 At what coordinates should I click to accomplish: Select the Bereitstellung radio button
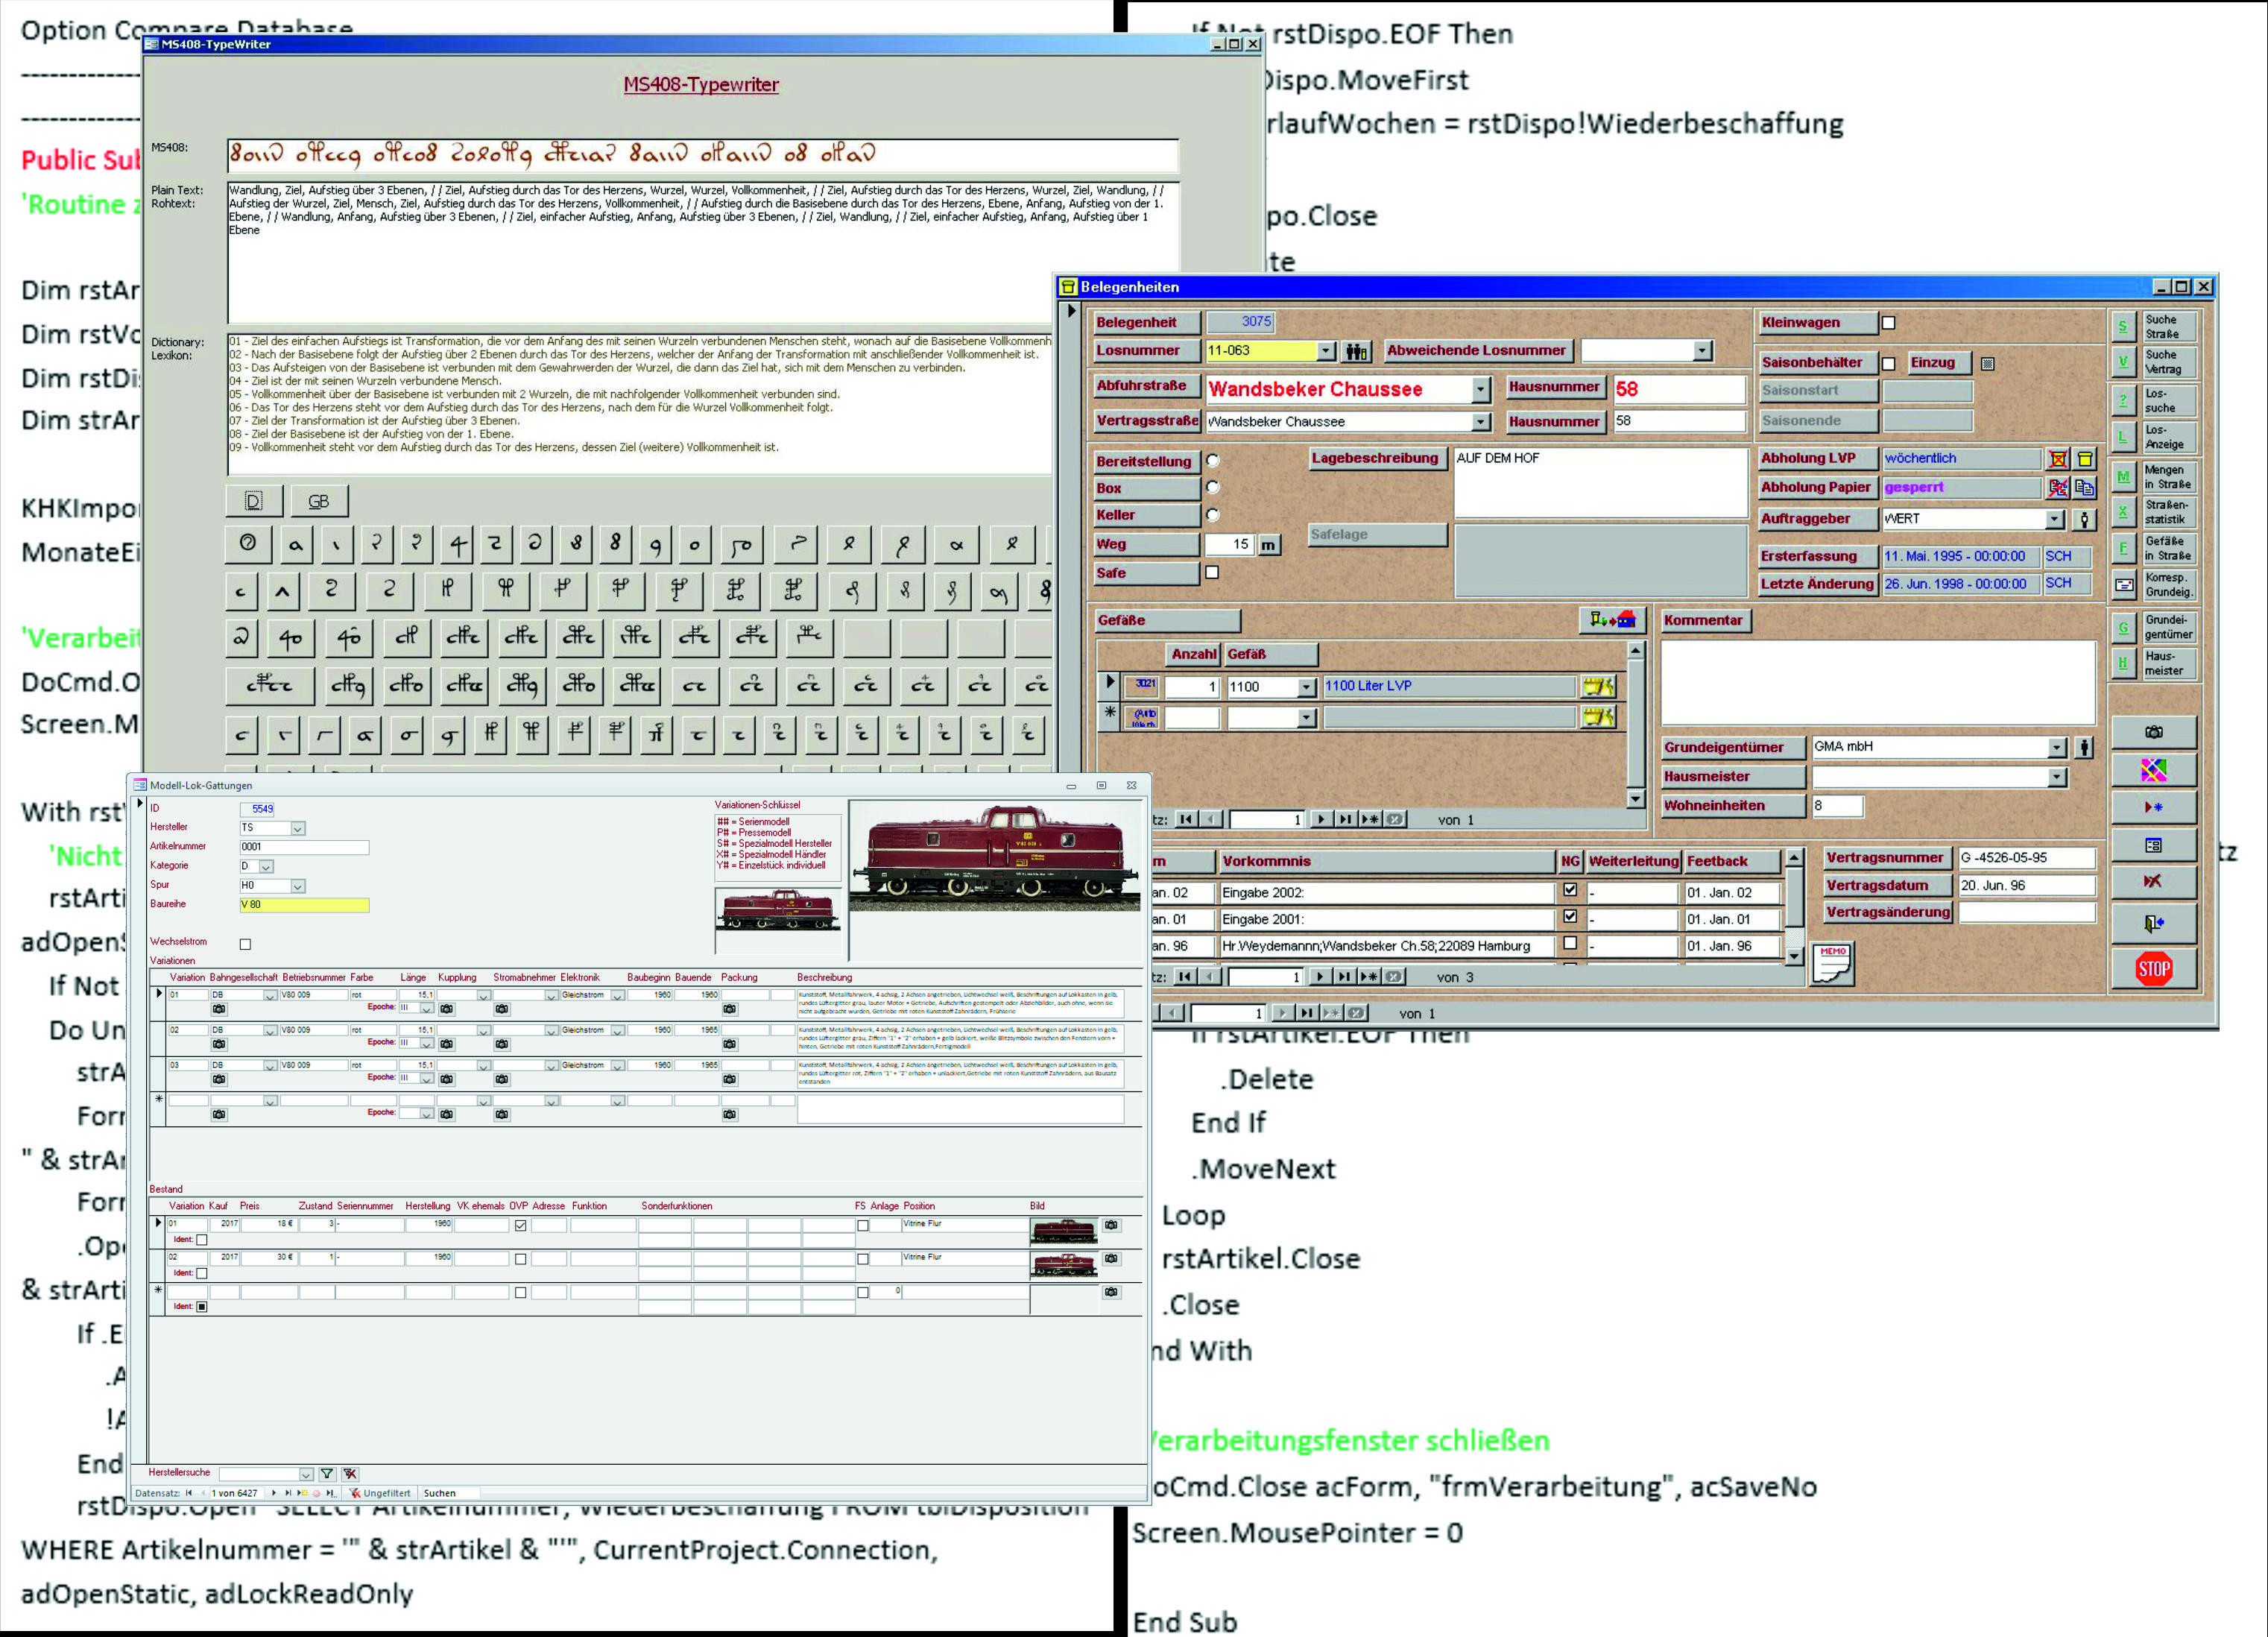click(x=1213, y=461)
